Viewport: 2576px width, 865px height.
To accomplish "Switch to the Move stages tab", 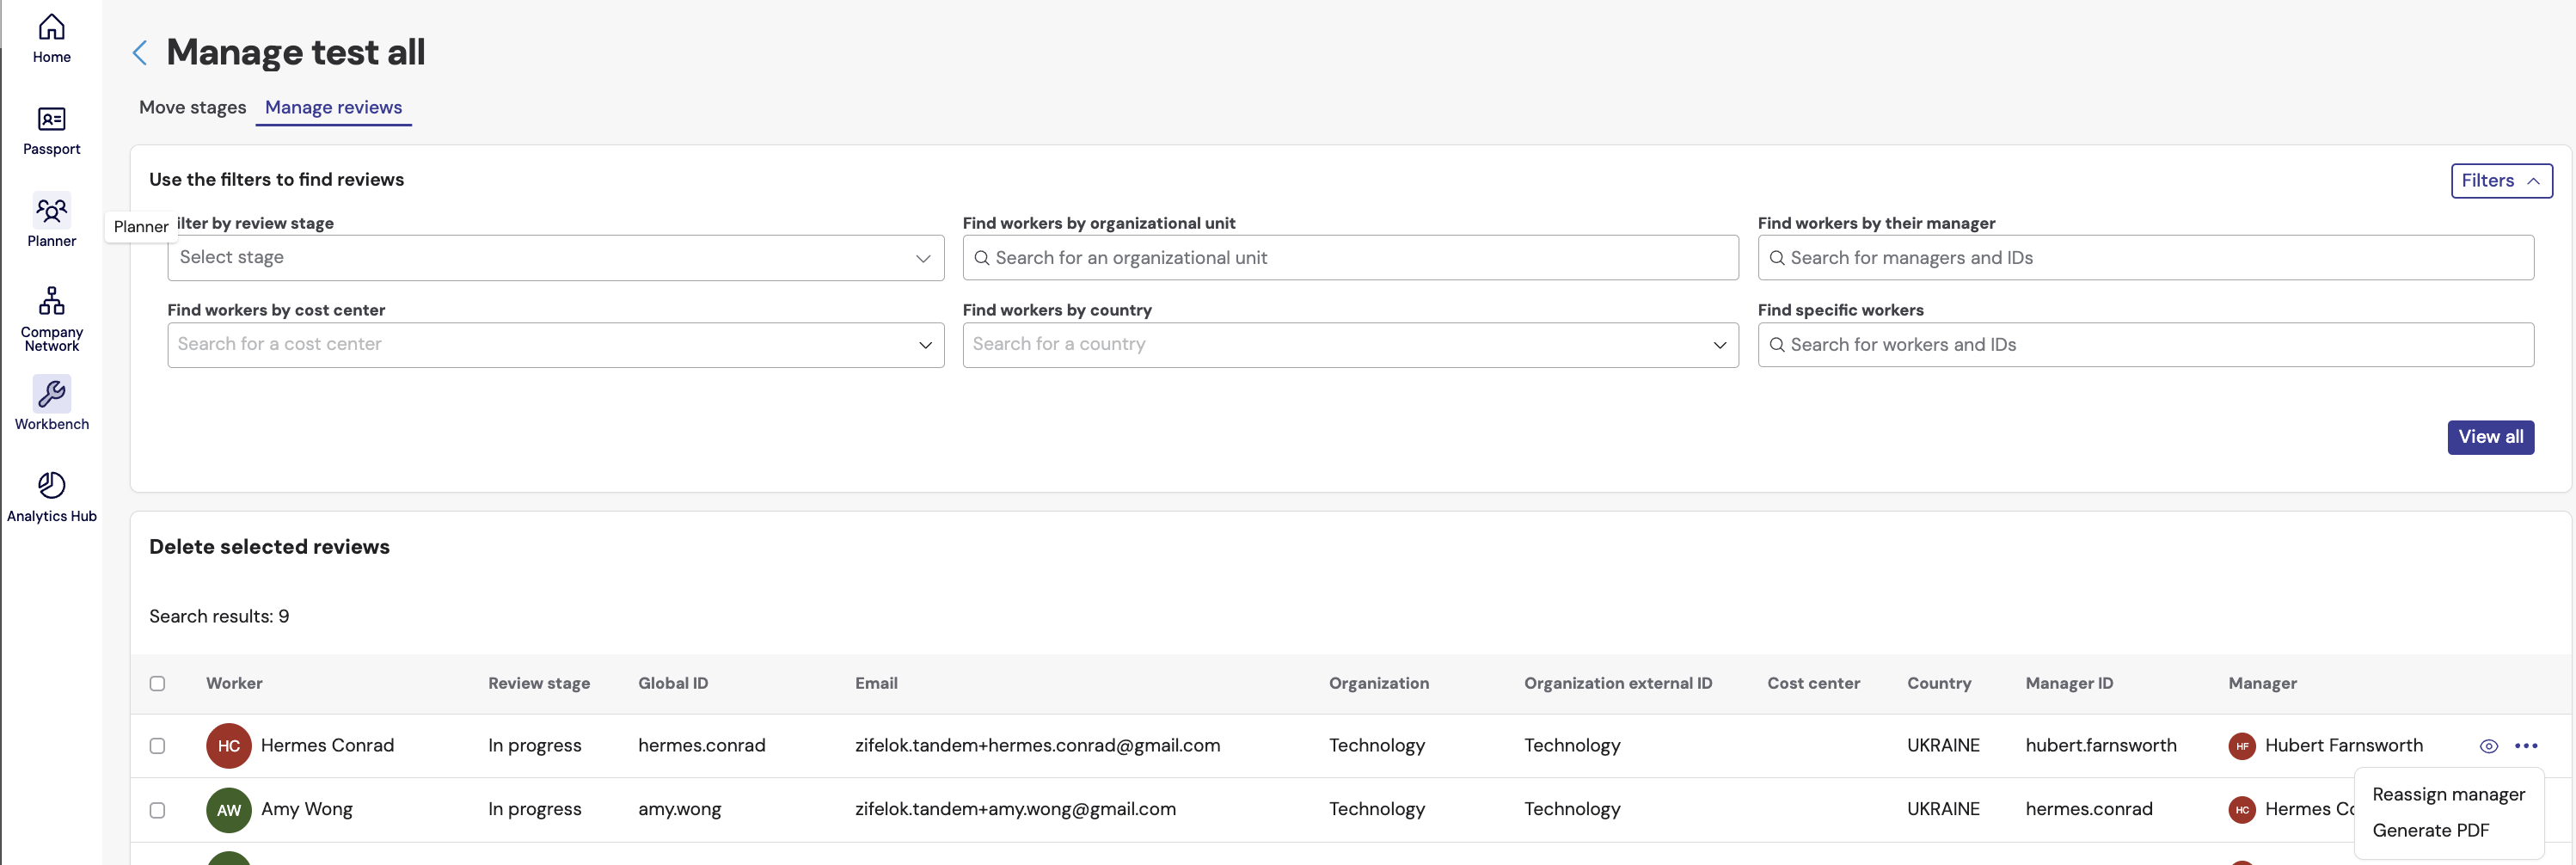I will coord(192,107).
